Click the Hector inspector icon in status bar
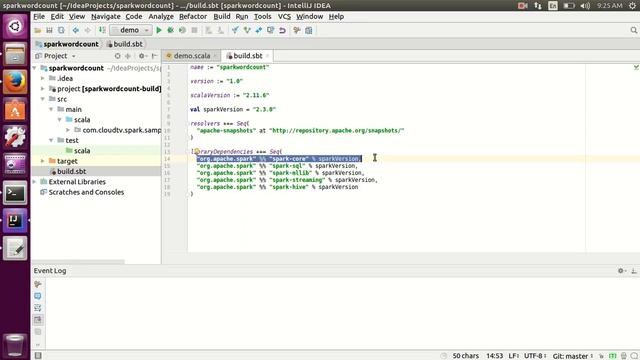The image size is (640, 360). pos(624,356)
